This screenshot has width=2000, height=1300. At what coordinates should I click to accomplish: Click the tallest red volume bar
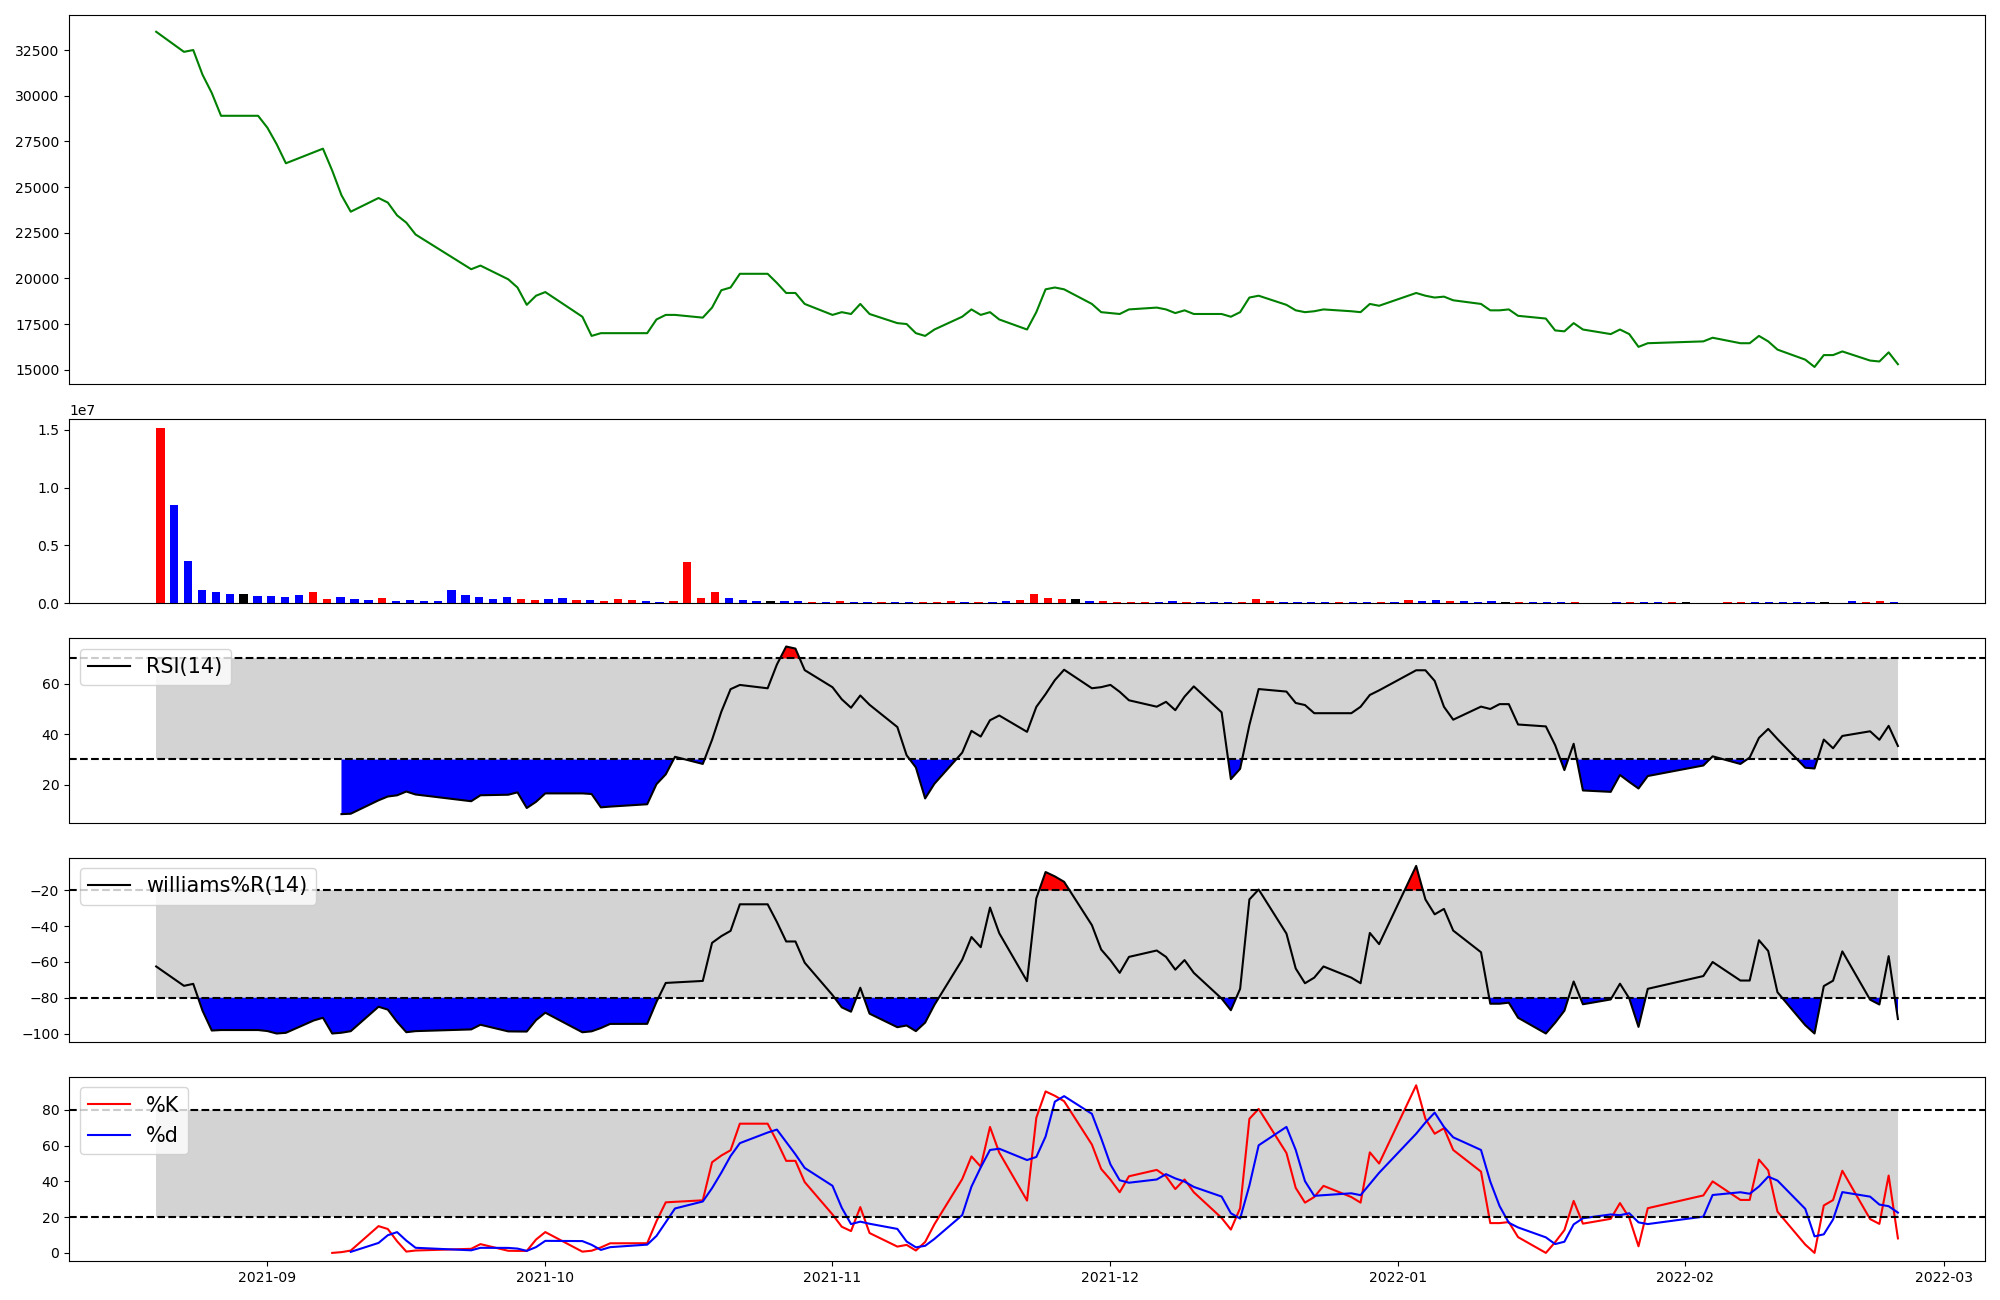[x=160, y=515]
